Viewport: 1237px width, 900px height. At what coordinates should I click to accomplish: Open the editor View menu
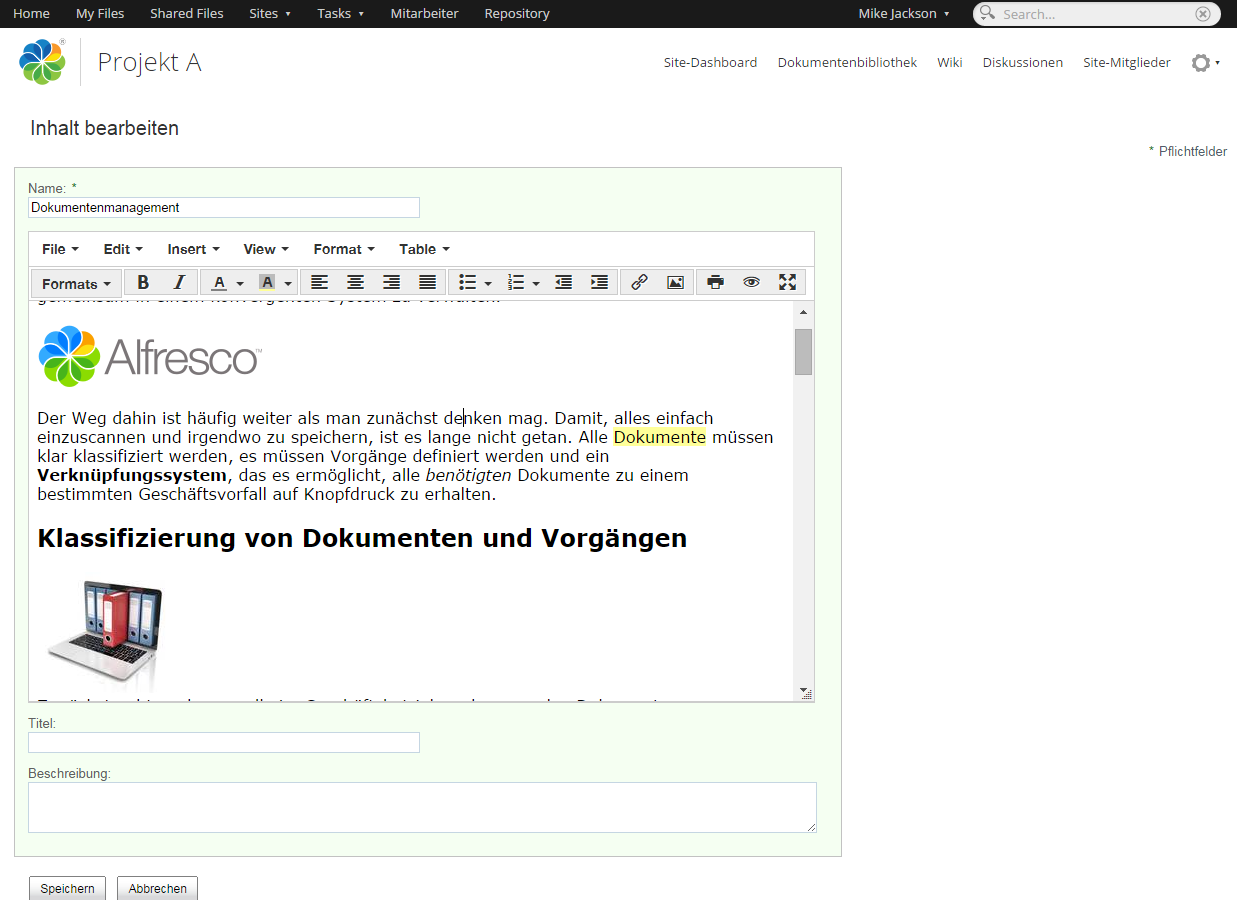tap(266, 249)
